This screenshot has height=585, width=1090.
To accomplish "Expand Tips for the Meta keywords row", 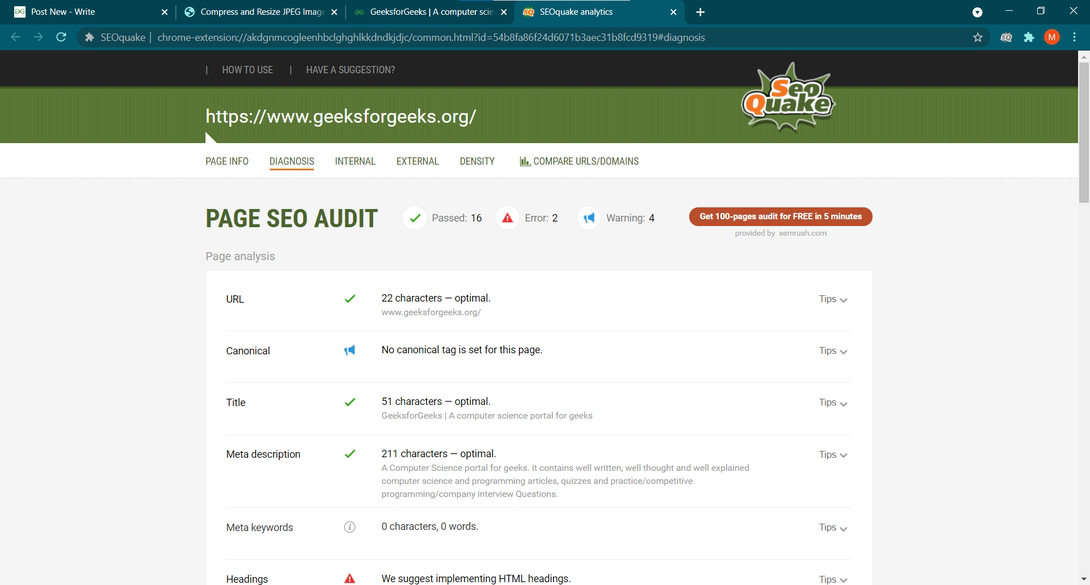I will 833,528.
